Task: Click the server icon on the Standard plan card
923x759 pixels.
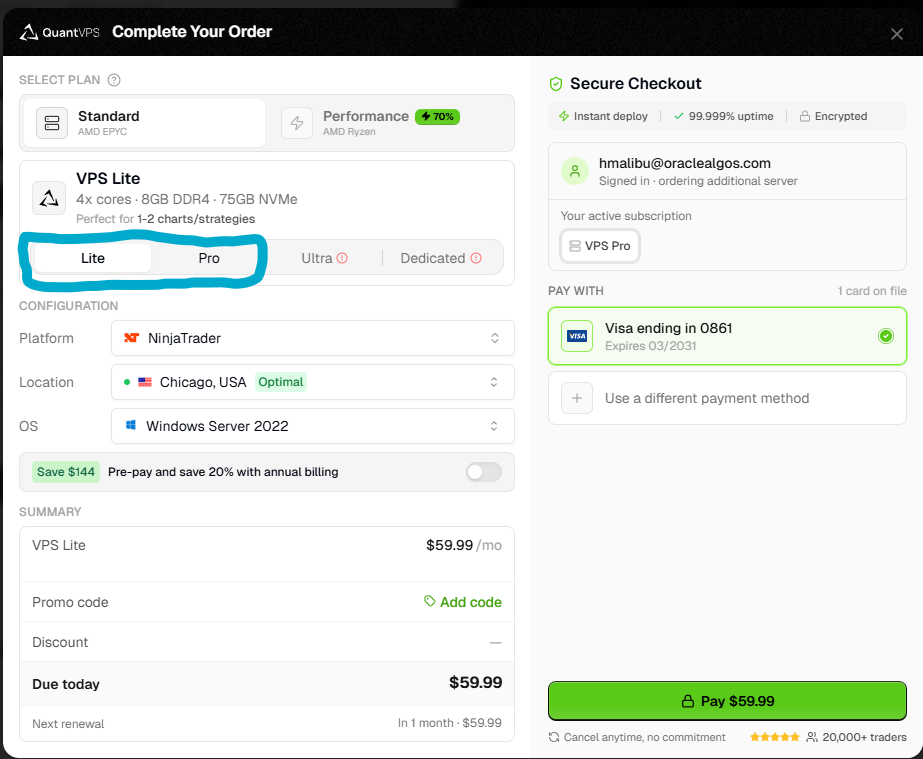Action: click(51, 123)
